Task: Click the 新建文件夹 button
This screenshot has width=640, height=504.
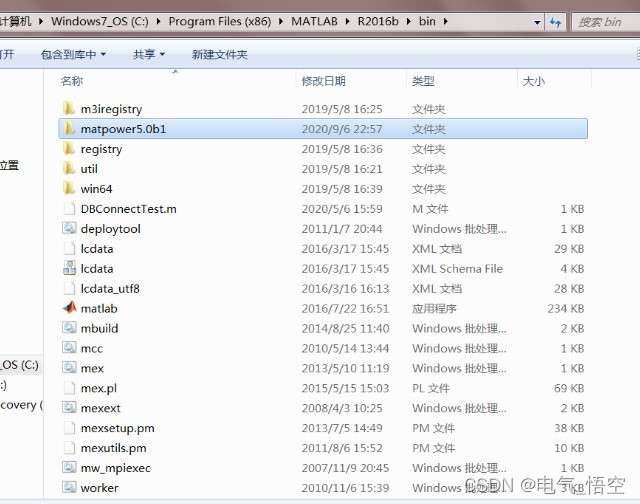Action: (220, 54)
